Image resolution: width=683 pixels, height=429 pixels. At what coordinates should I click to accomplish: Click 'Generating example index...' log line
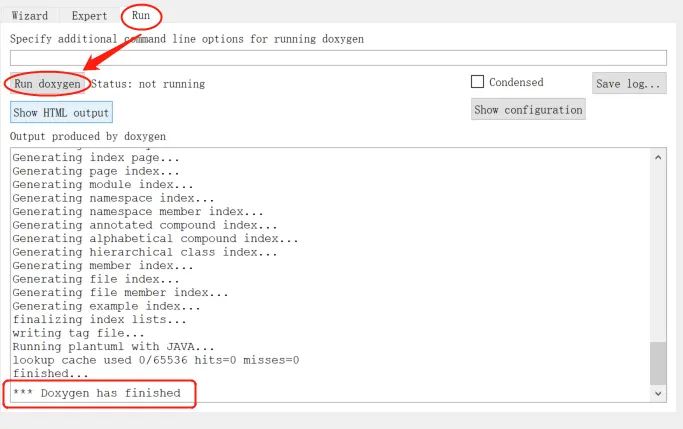click(106, 306)
